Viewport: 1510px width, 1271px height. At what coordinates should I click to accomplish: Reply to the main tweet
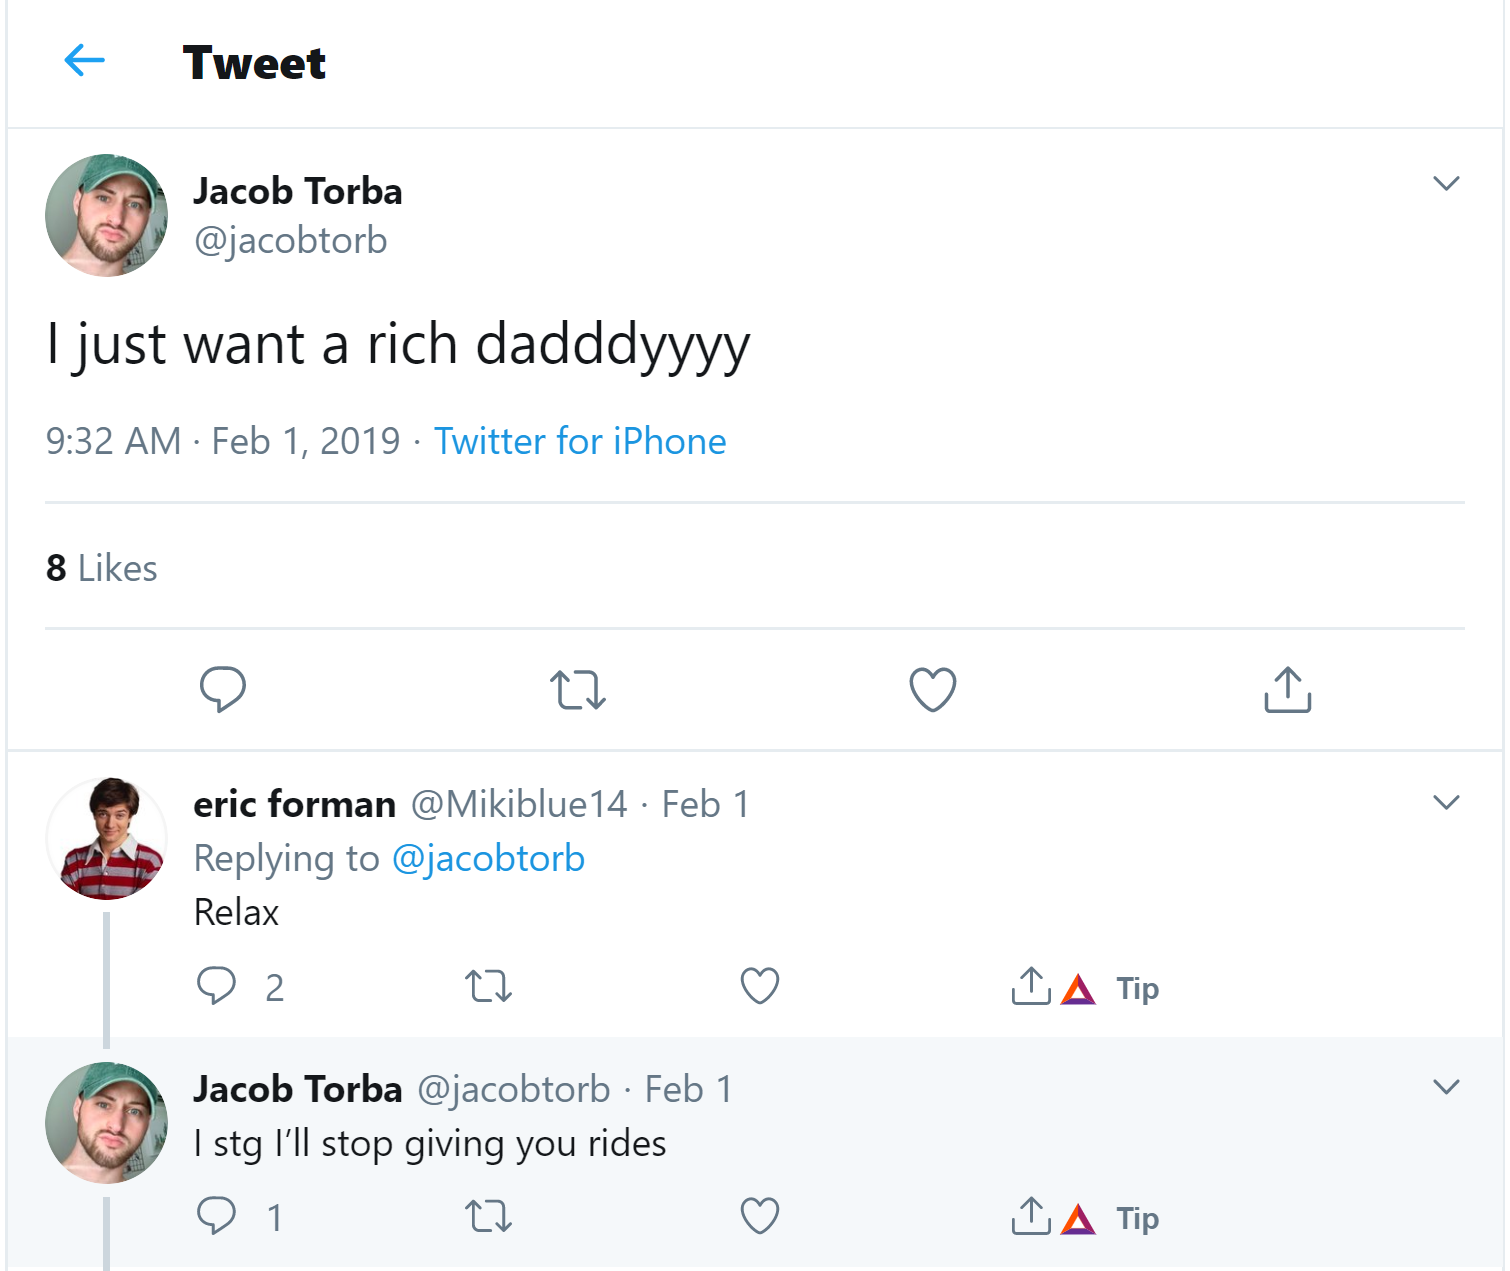[x=222, y=689]
